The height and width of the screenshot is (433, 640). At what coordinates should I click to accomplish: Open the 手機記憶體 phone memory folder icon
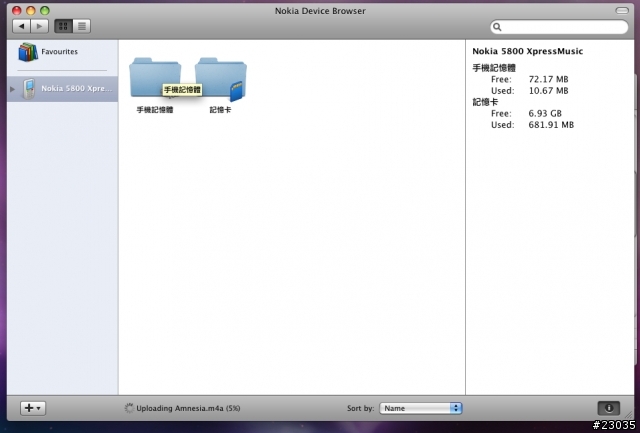tap(155, 78)
